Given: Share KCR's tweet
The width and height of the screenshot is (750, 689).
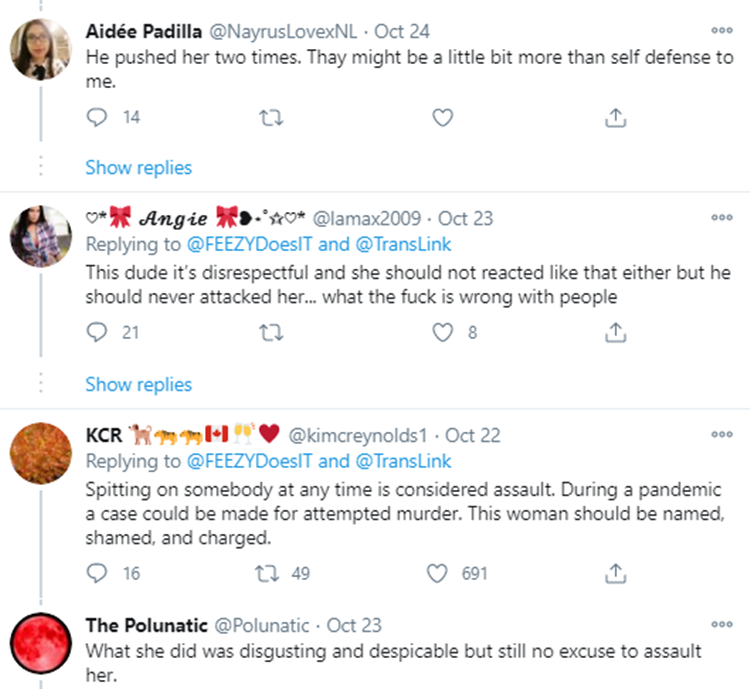Looking at the screenshot, I should point(616,573).
